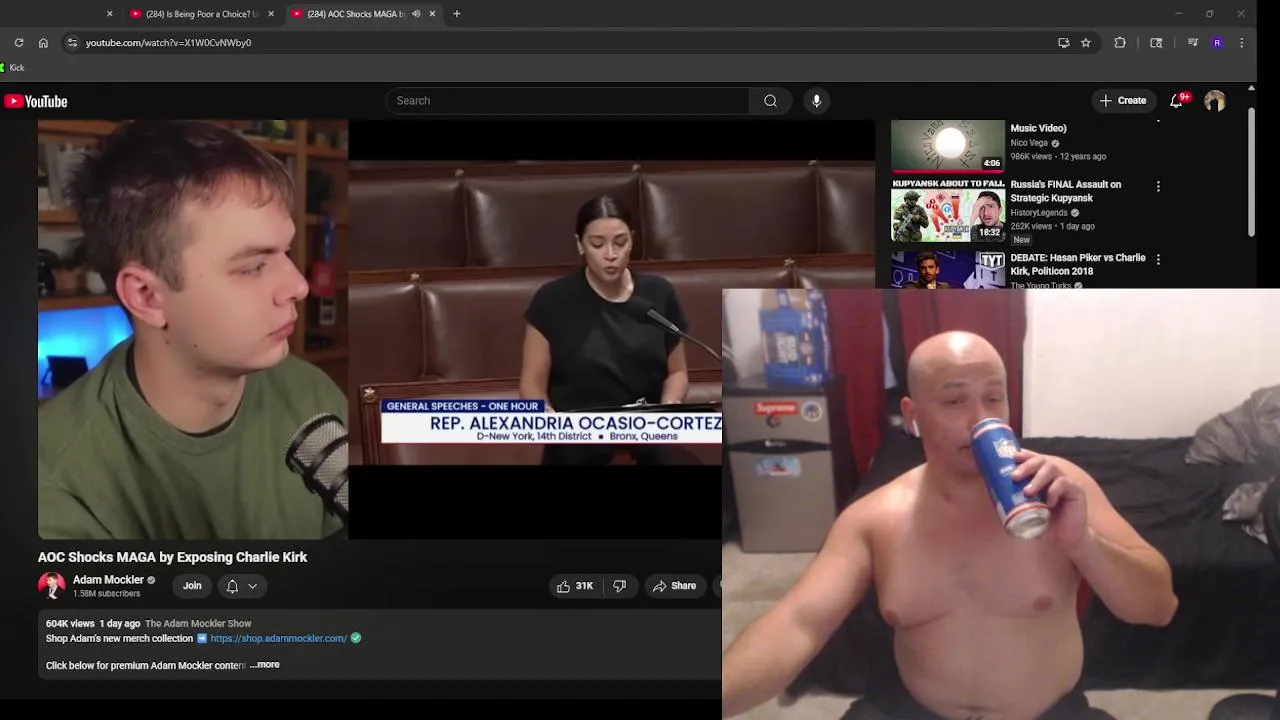Open 'Russia's FINAL Assault on Strategic Kupyansk' title
This screenshot has height=720, width=1280.
click(x=1066, y=191)
